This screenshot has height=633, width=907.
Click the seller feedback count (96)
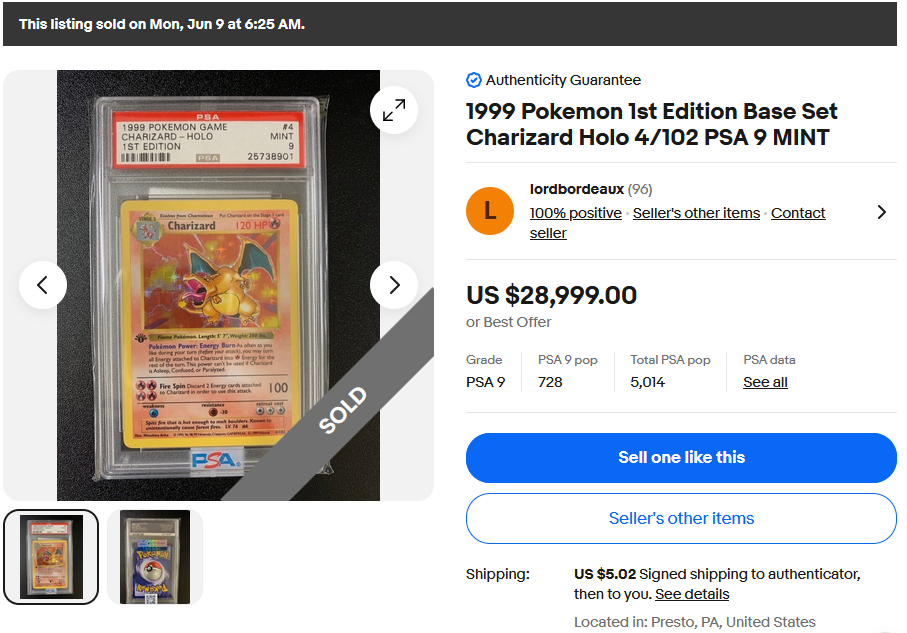[x=640, y=189]
